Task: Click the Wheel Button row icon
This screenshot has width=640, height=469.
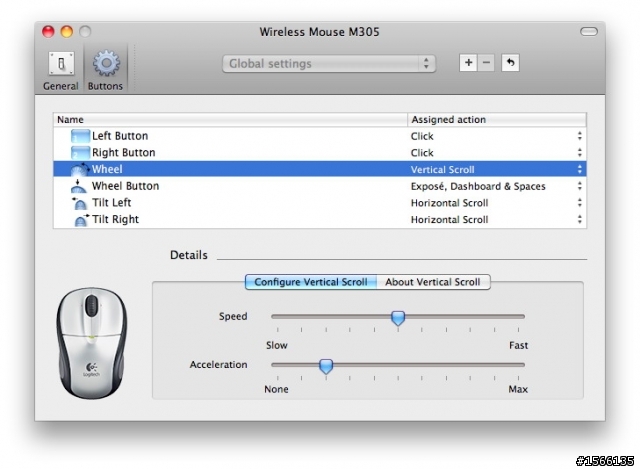Action: (x=78, y=186)
